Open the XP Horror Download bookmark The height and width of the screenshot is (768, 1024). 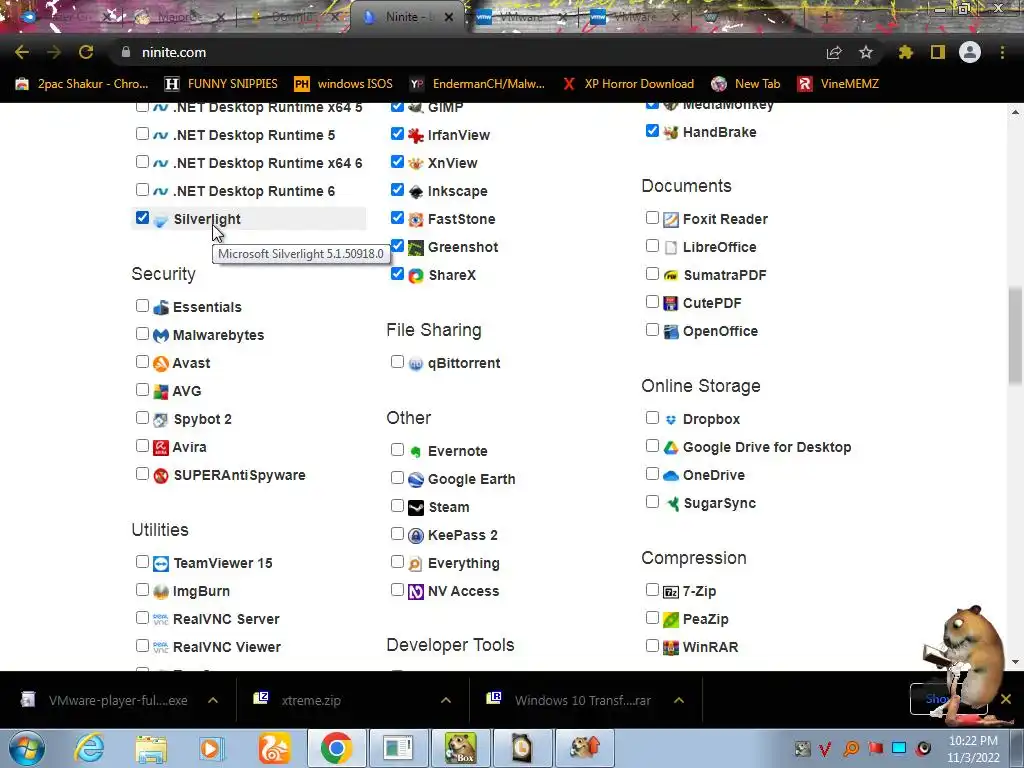(x=628, y=84)
